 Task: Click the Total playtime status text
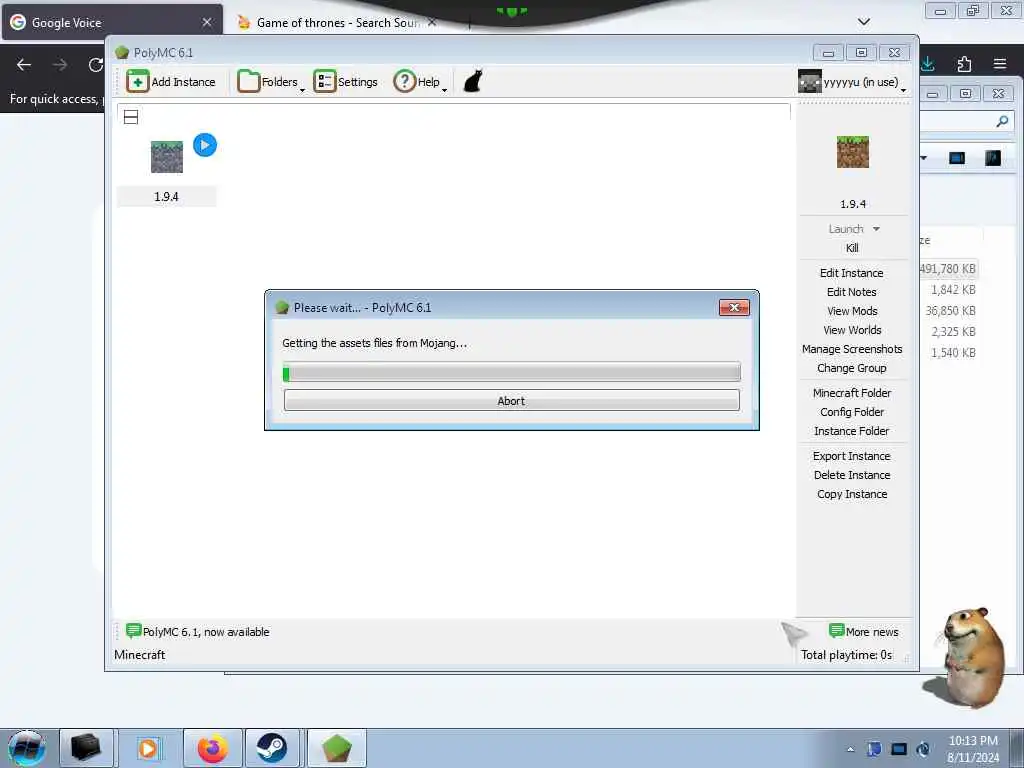[x=846, y=654]
